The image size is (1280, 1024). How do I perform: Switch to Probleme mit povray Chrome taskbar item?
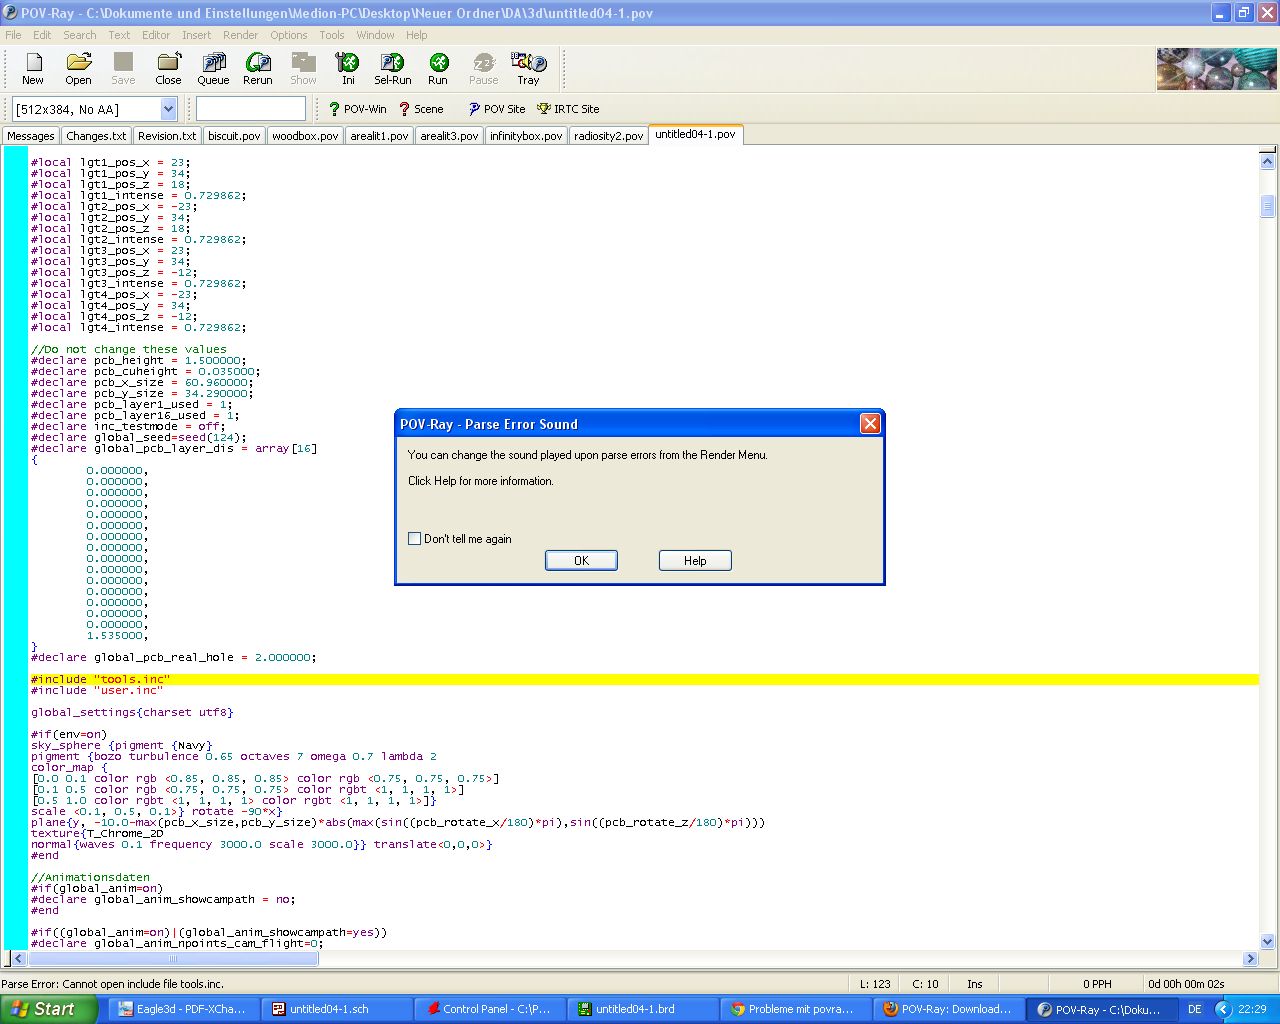click(x=796, y=1009)
